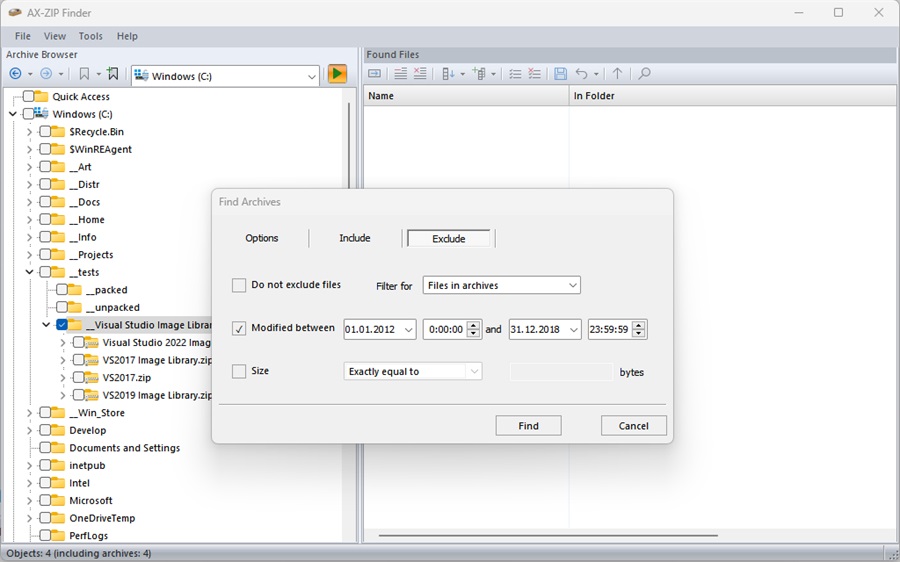Expand the __Projects folder node
The height and width of the screenshot is (562, 900).
click(x=29, y=254)
